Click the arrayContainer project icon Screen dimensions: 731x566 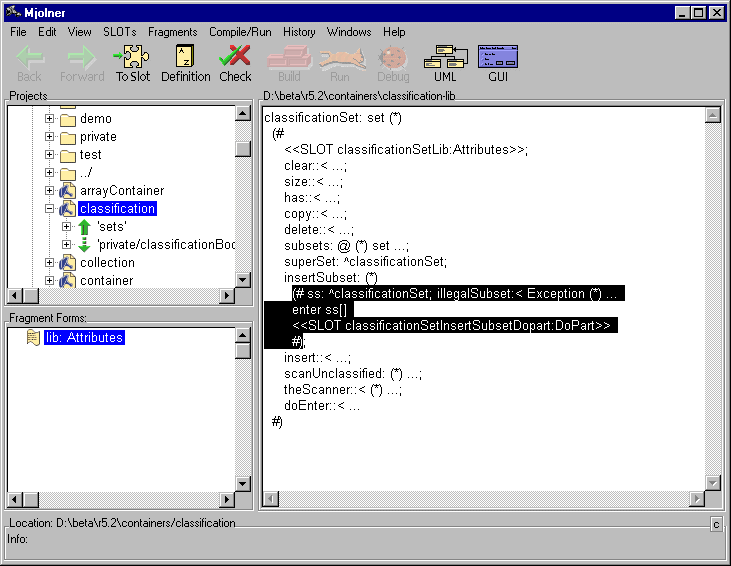click(68, 191)
